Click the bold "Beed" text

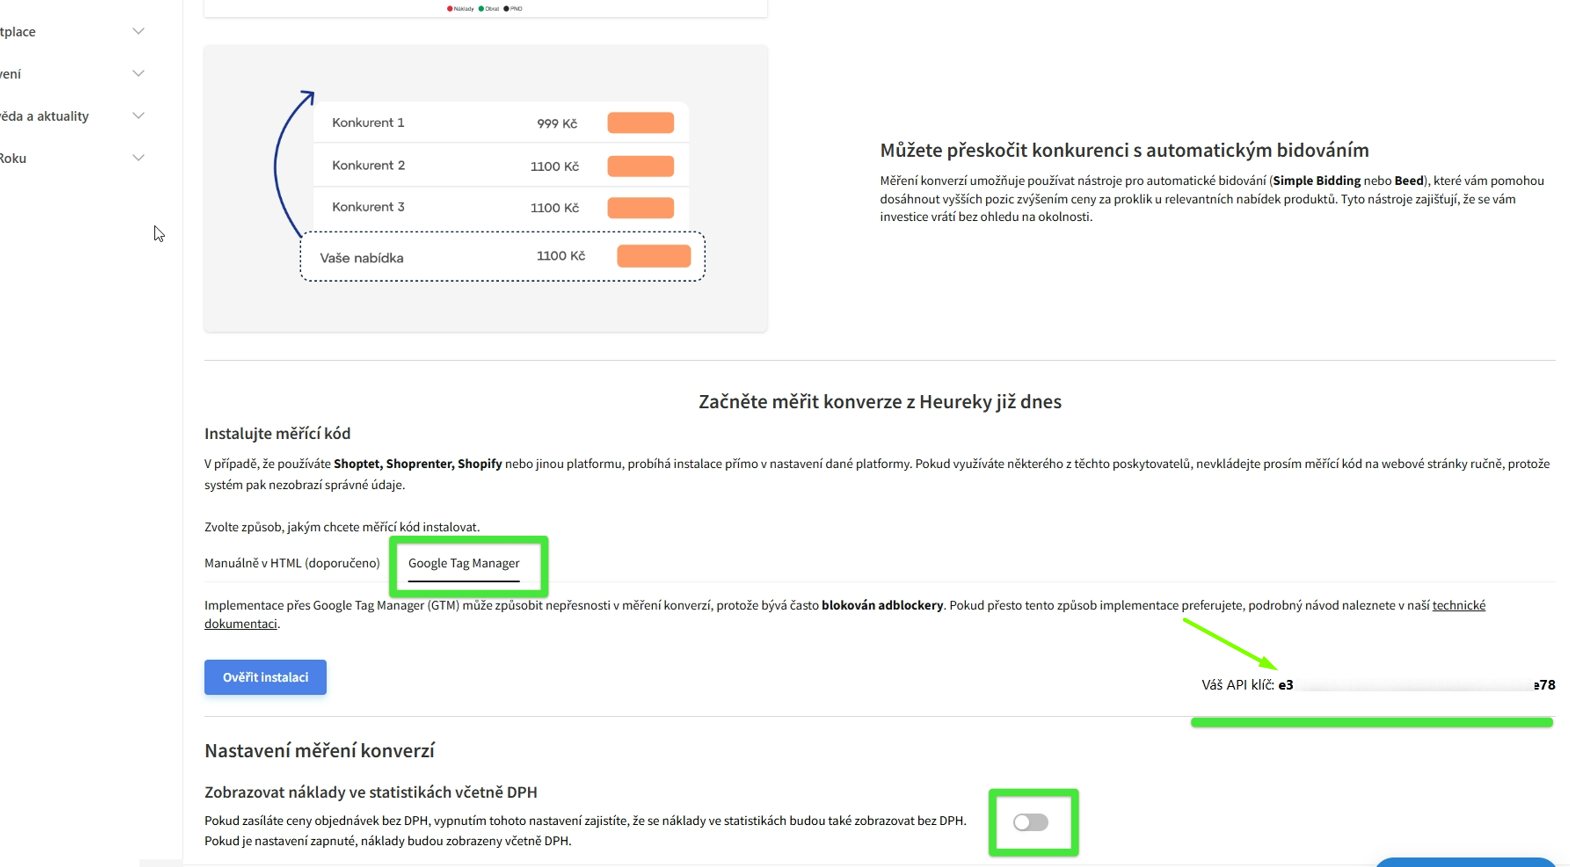coord(1409,181)
